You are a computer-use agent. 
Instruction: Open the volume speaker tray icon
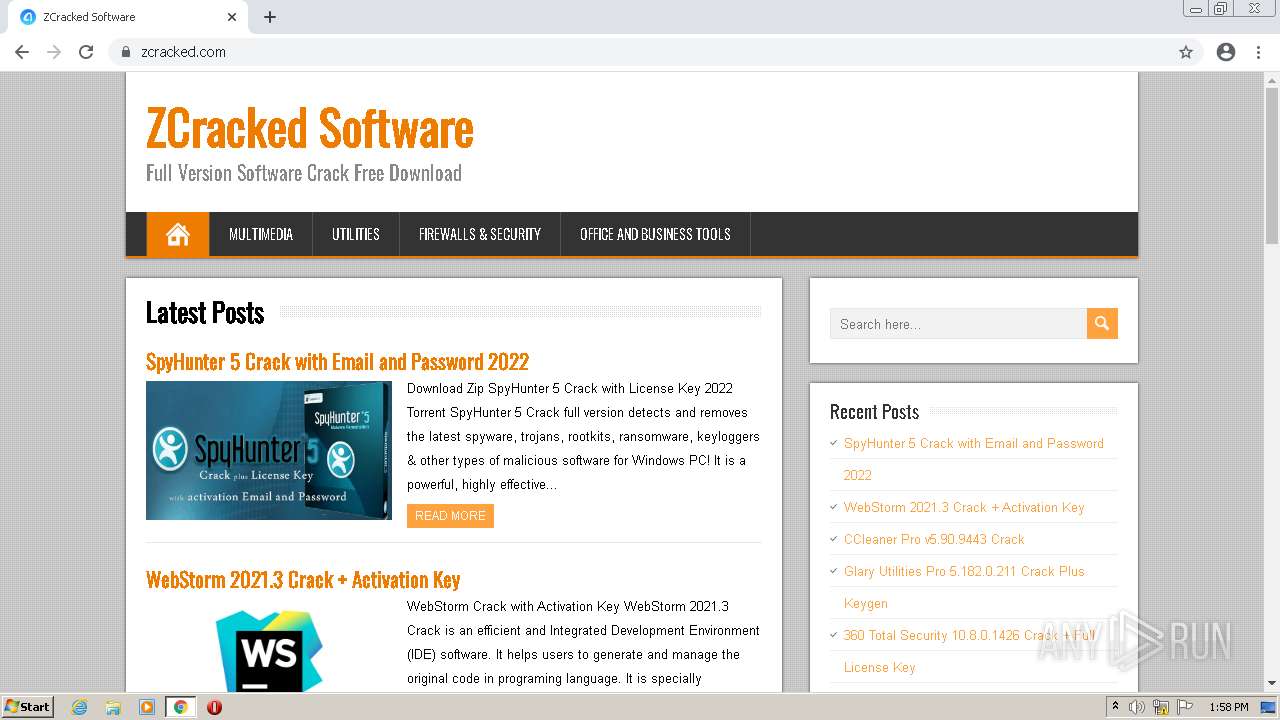(x=1136, y=707)
